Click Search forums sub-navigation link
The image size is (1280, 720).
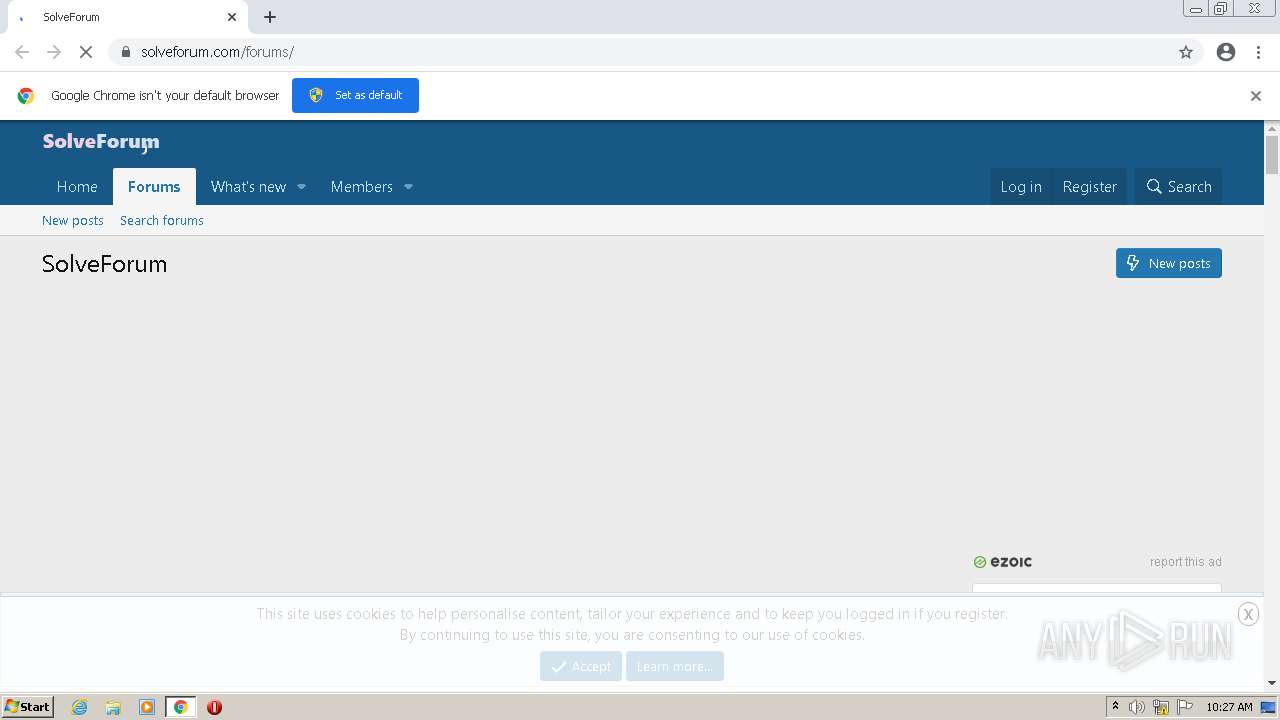[162, 220]
